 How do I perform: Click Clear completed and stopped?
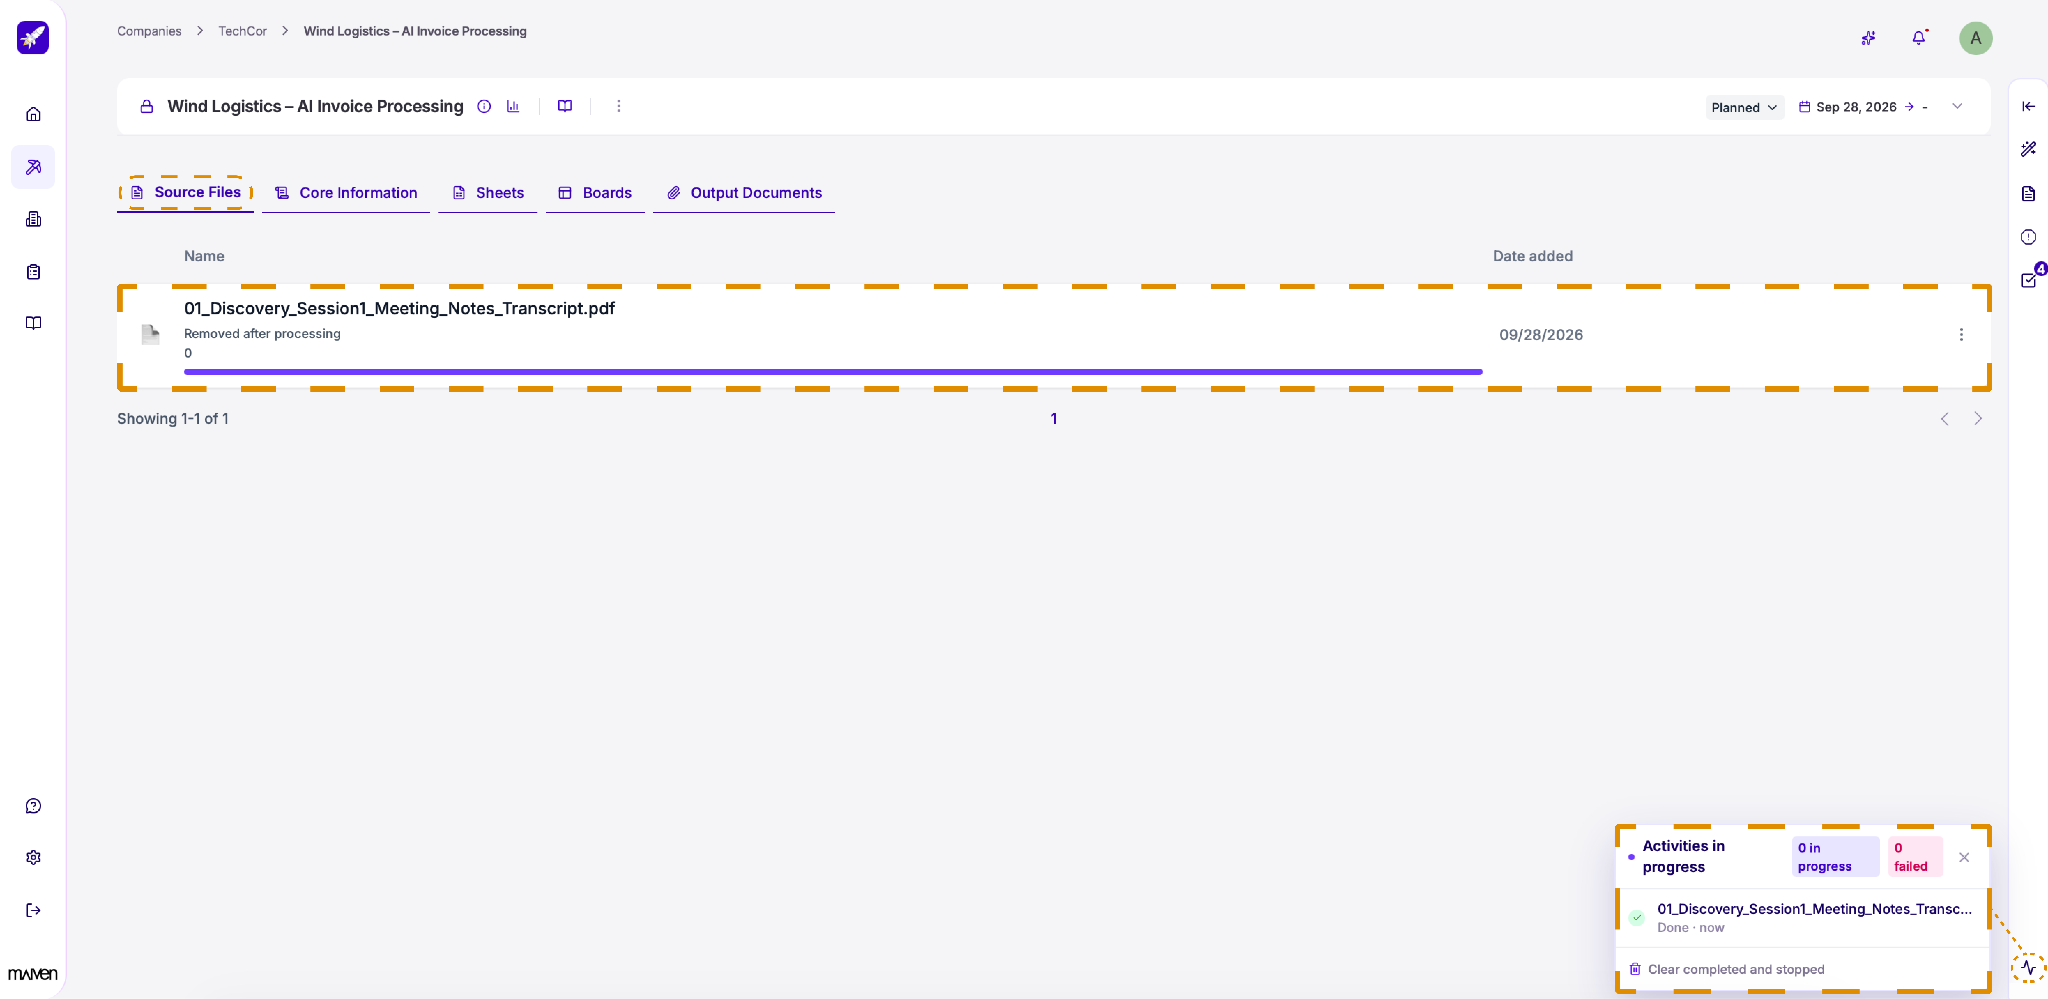[x=1727, y=969]
